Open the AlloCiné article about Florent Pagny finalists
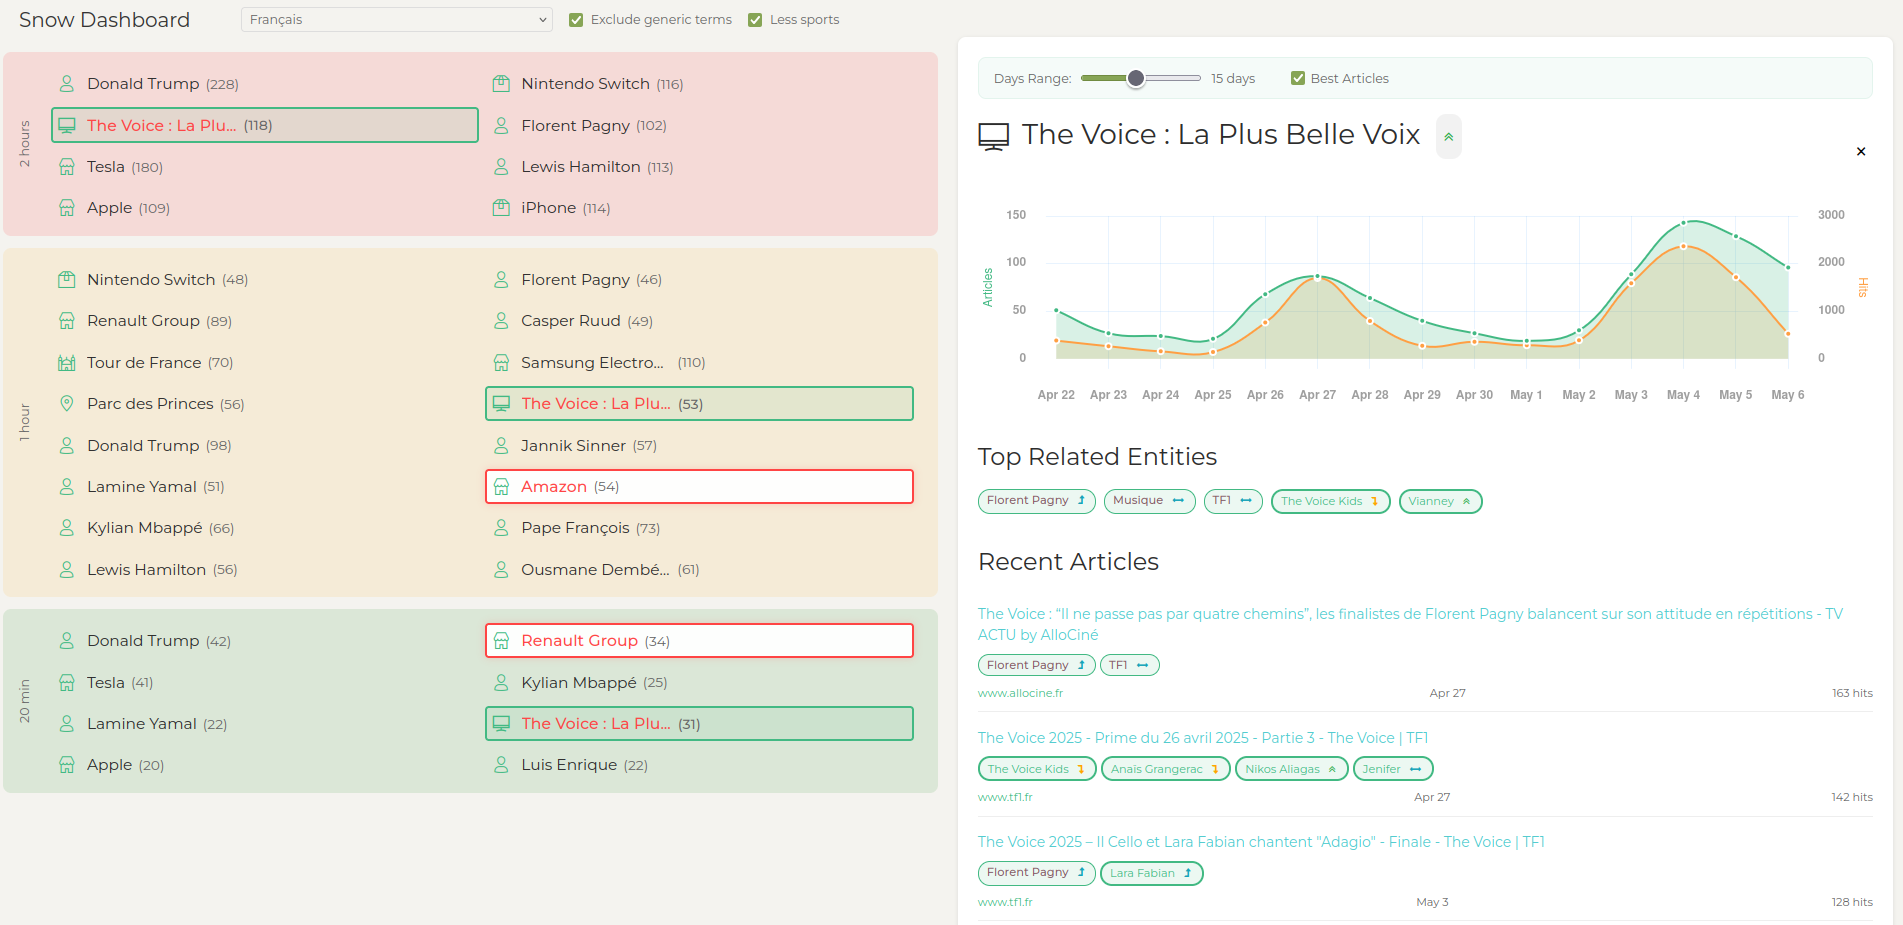This screenshot has width=1903, height=925. coord(1410,624)
